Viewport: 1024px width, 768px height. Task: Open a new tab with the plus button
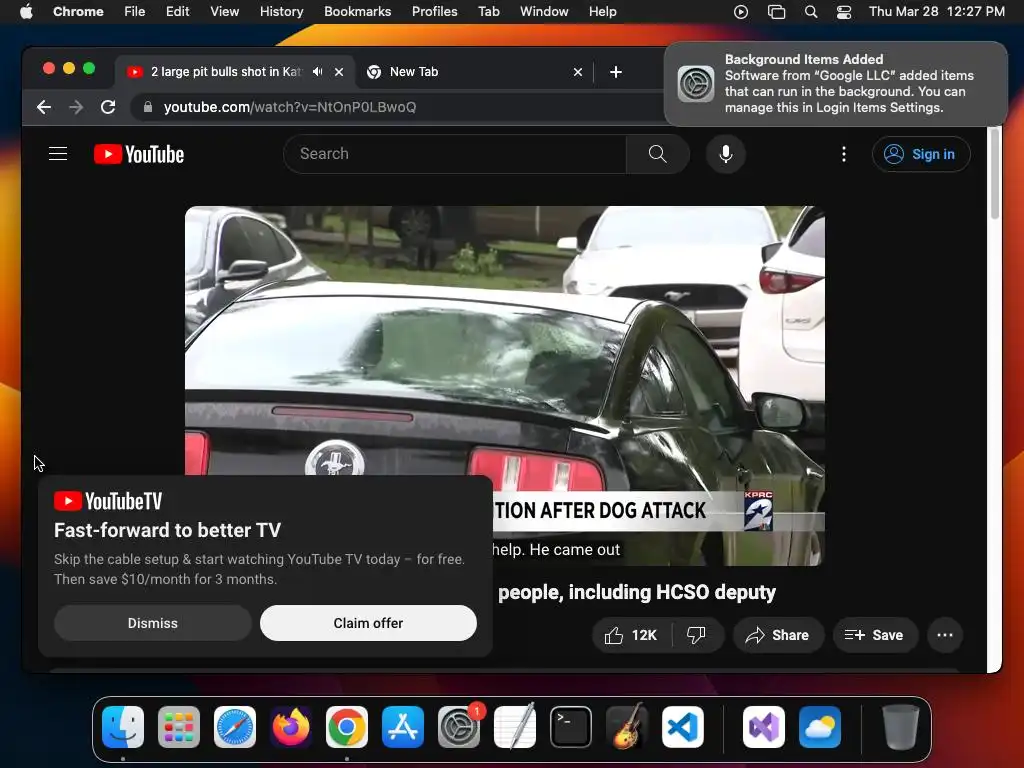616,72
